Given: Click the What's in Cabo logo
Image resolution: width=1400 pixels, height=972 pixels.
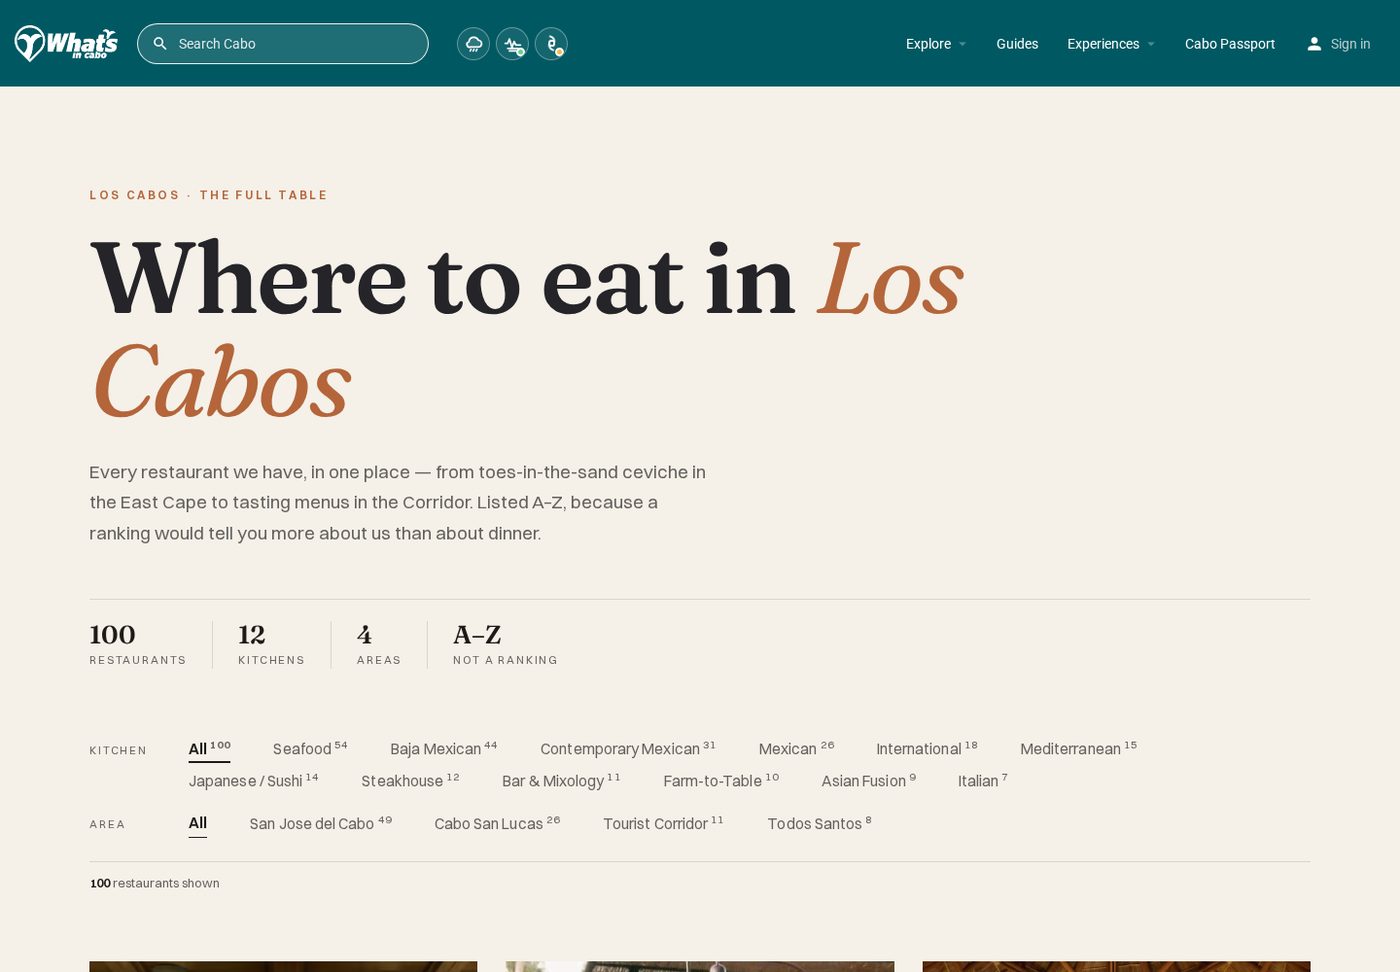Looking at the screenshot, I should [66, 43].
